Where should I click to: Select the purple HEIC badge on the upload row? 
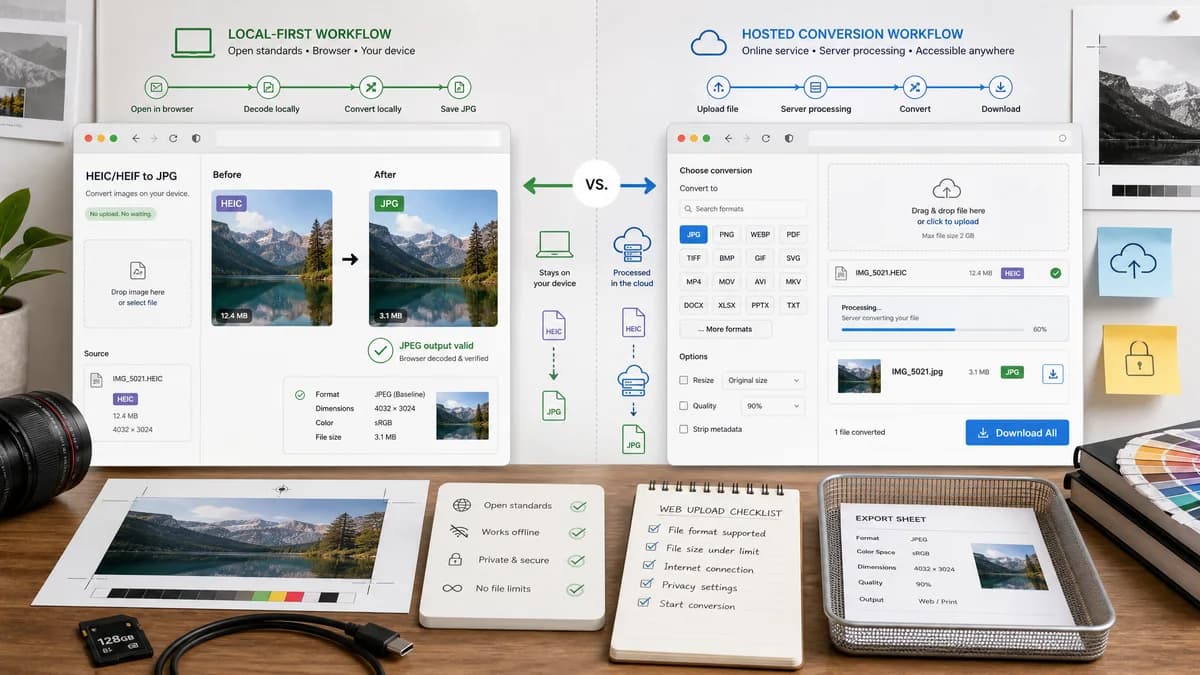pos(1013,272)
